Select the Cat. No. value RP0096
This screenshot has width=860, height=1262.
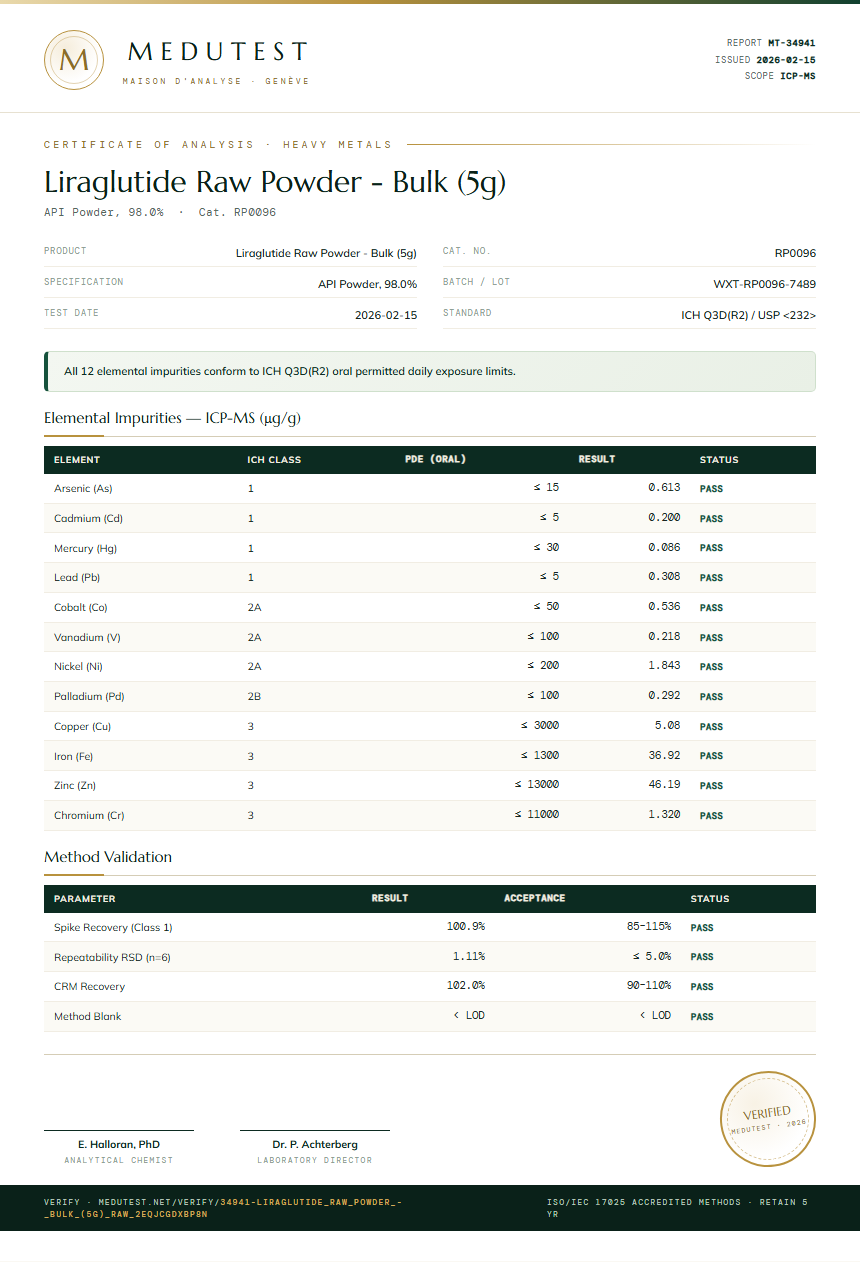pos(795,253)
